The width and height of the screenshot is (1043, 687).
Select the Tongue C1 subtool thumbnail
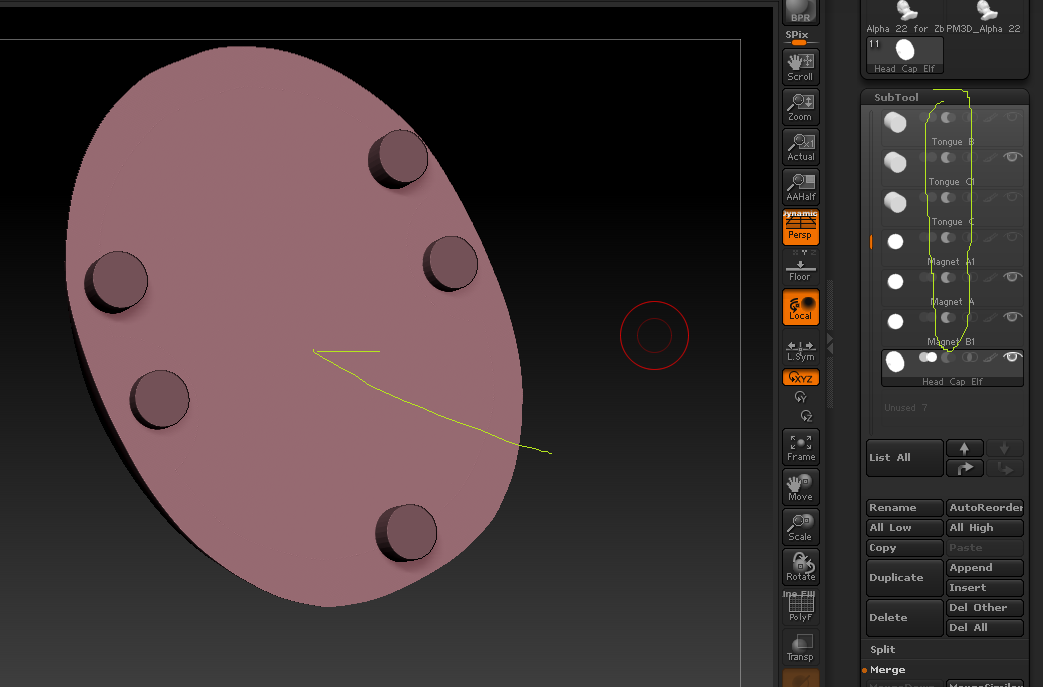coord(895,162)
